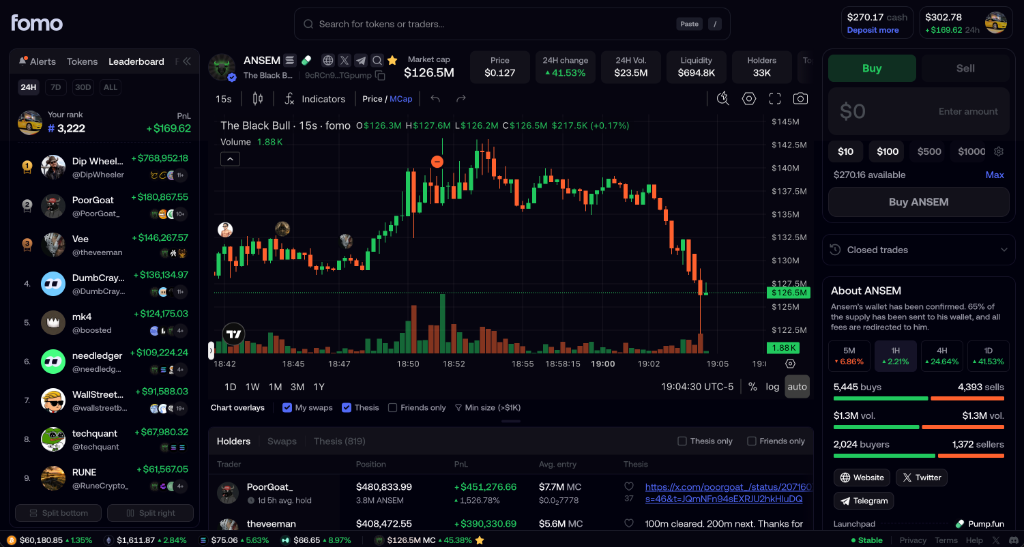Open the chart quick search tool
Viewport: 1024px width, 547px height.
(722, 99)
